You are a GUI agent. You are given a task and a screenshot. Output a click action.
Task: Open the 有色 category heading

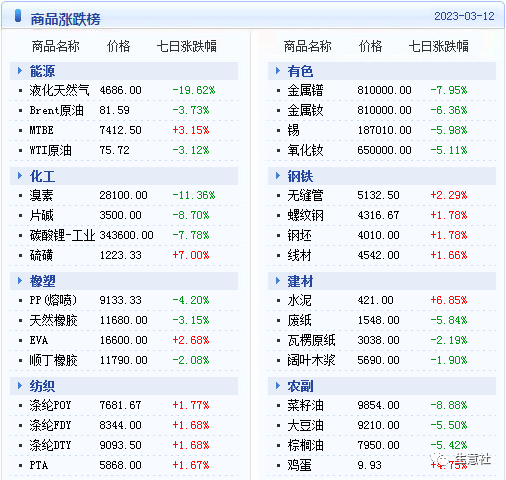tap(300, 71)
